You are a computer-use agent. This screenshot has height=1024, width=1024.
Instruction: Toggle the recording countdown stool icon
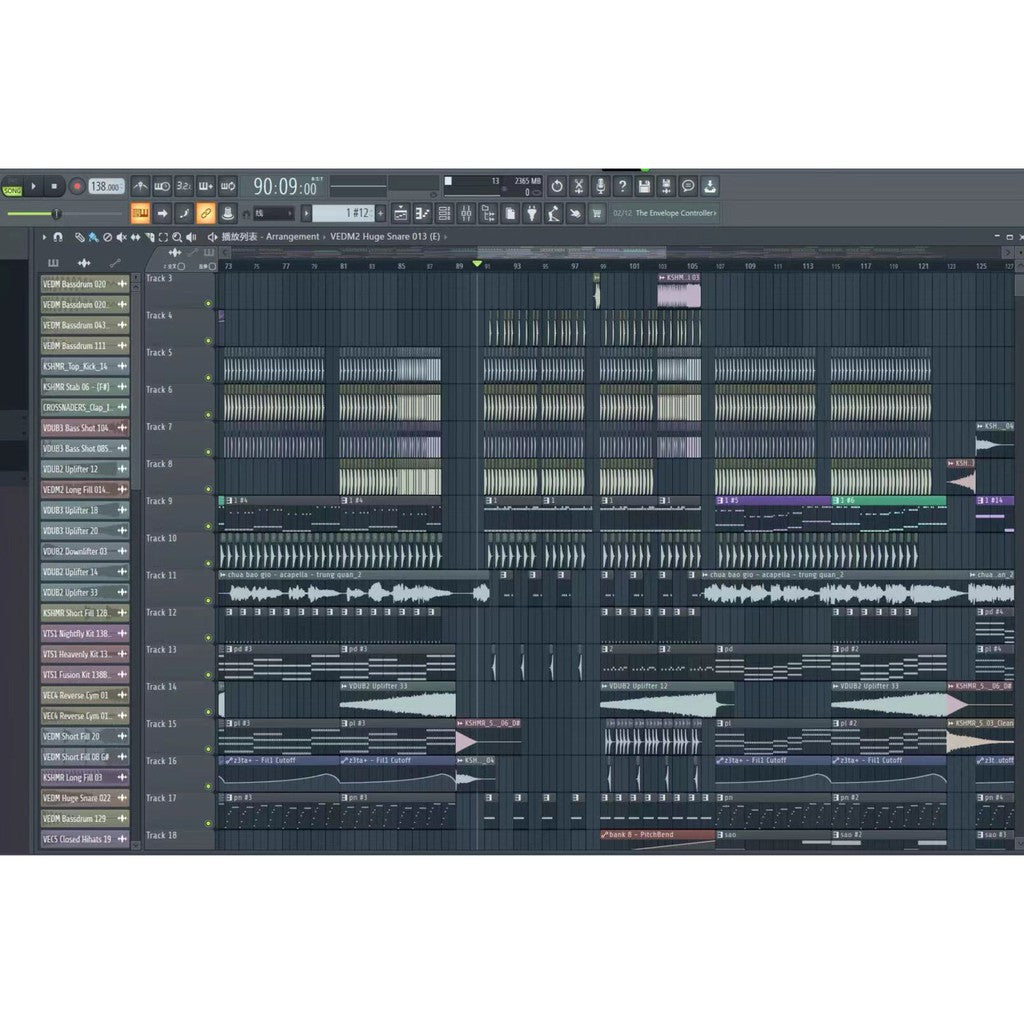click(230, 212)
